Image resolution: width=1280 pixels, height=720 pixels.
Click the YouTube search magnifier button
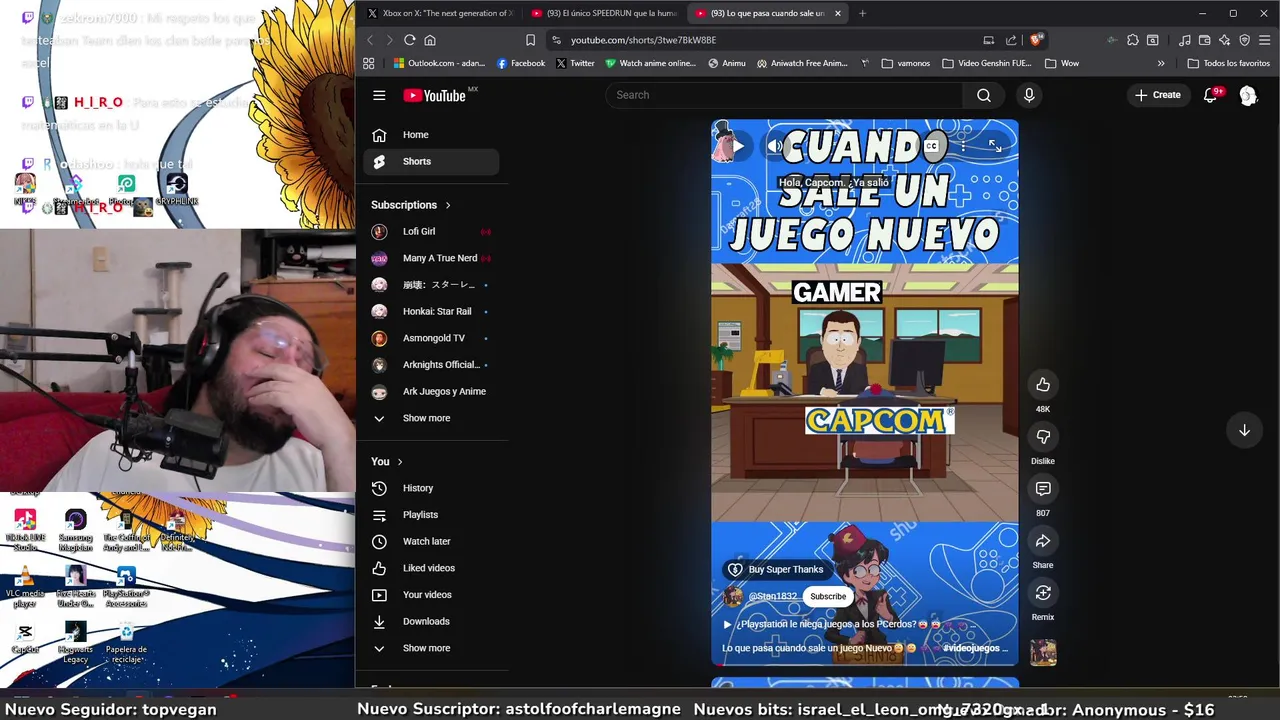(984, 95)
